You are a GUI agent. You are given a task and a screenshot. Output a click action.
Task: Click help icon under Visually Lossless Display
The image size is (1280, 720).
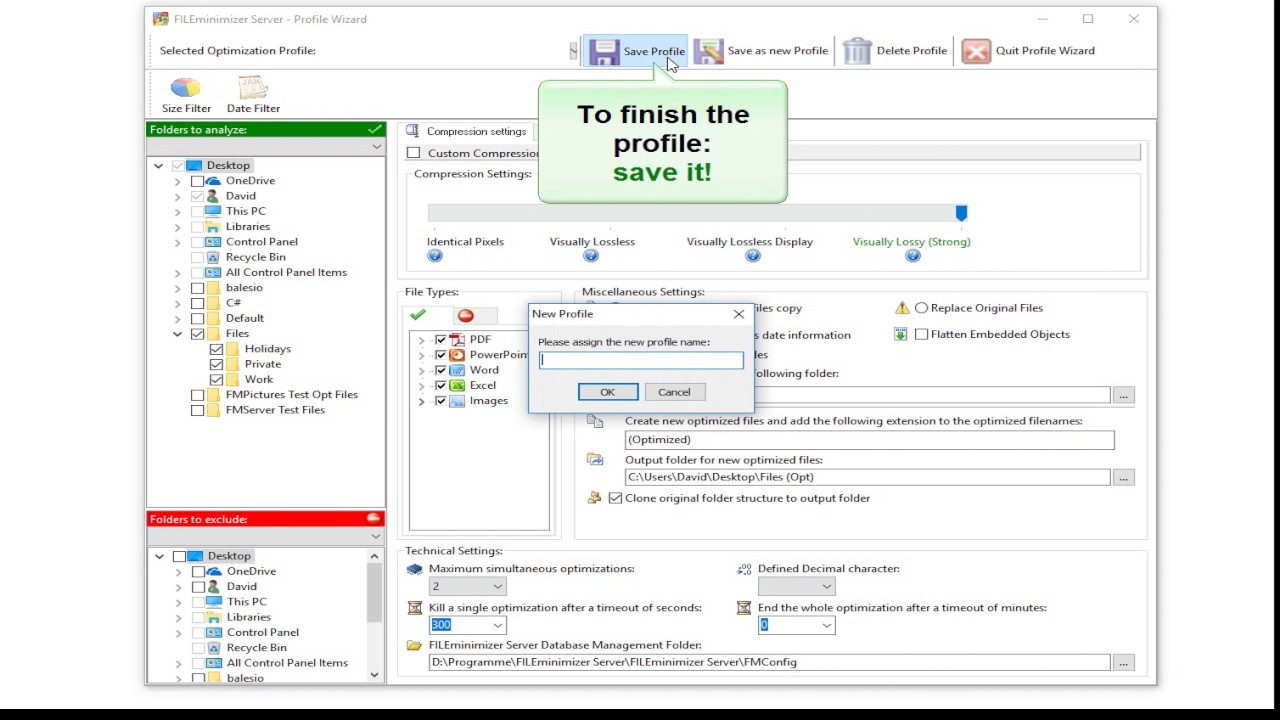(753, 256)
